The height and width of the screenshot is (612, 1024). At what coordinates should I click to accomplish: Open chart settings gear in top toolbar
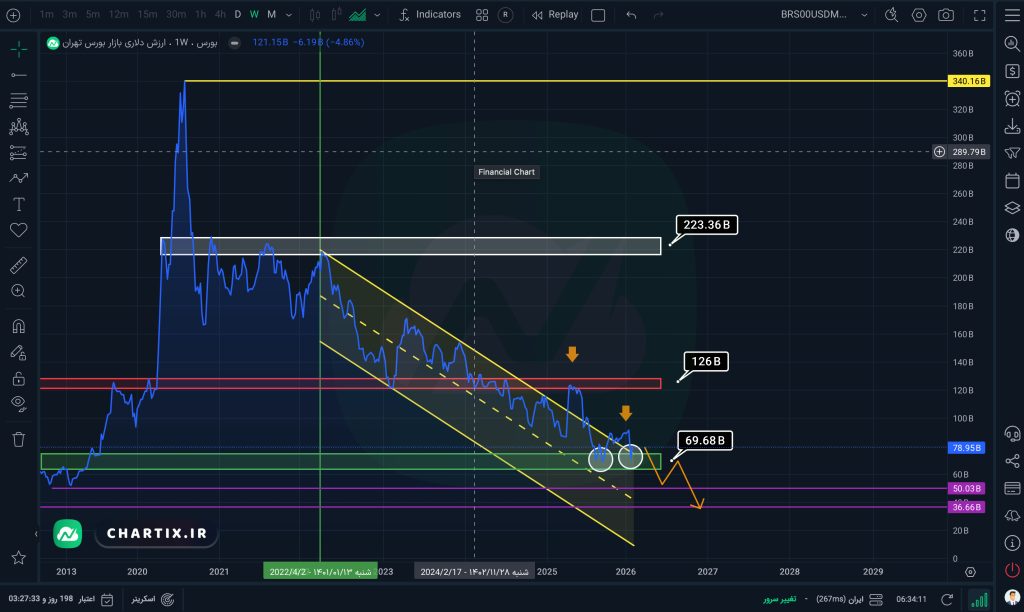pos(919,15)
